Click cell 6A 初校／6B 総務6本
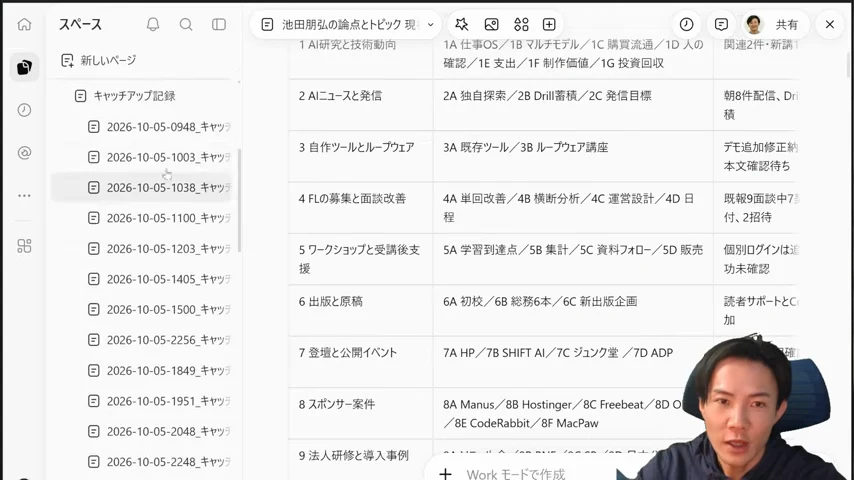 click(x=573, y=311)
